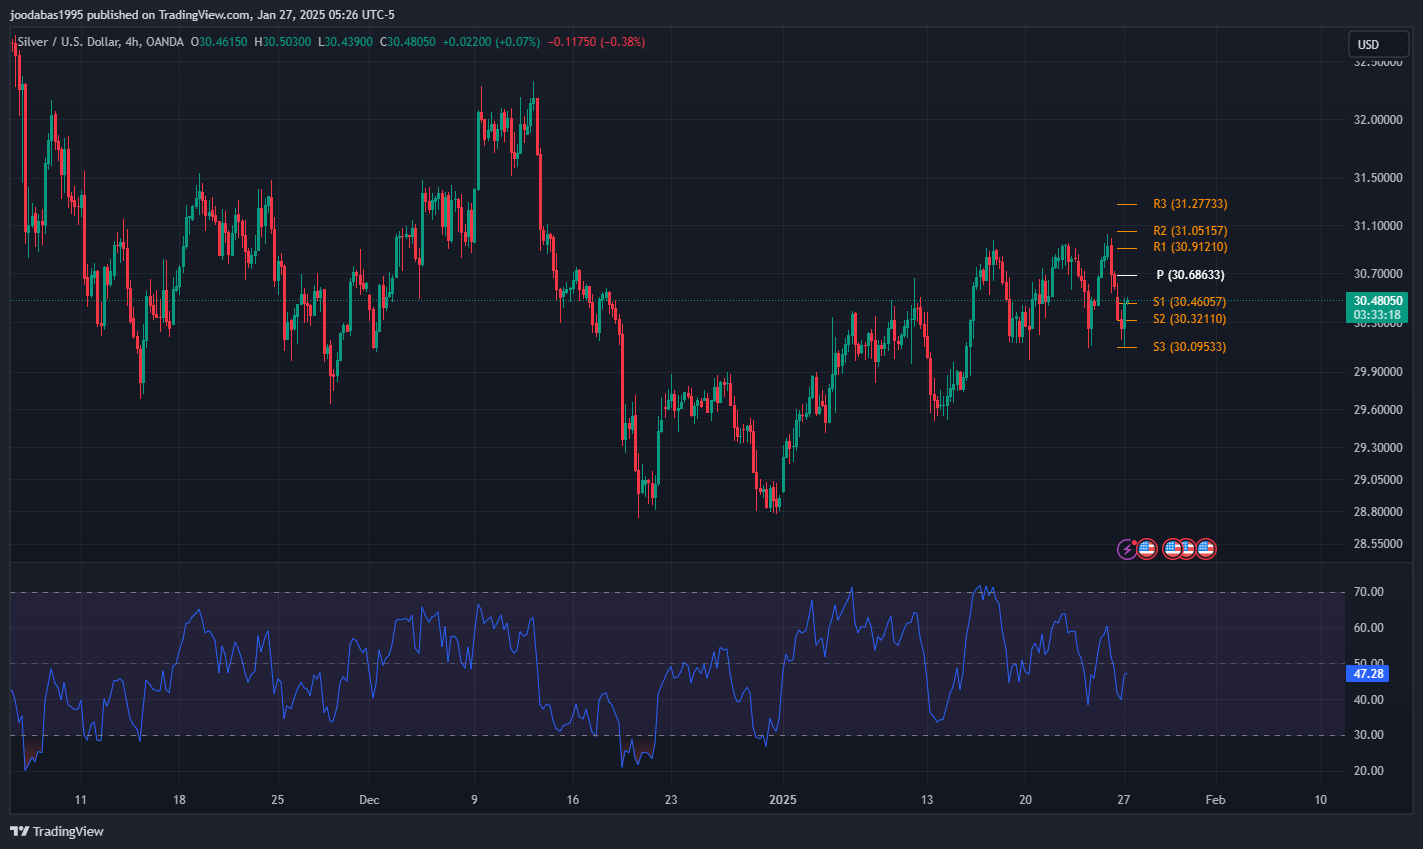Viewport: 1423px width, 849px height.
Task: Click the TradingView logo at bottom left
Action: (57, 831)
